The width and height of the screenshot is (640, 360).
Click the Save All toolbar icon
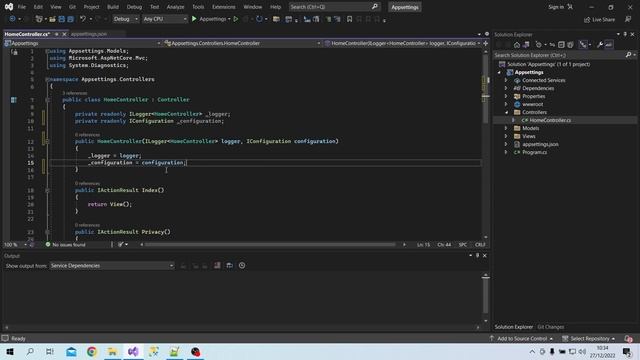tap(70, 19)
